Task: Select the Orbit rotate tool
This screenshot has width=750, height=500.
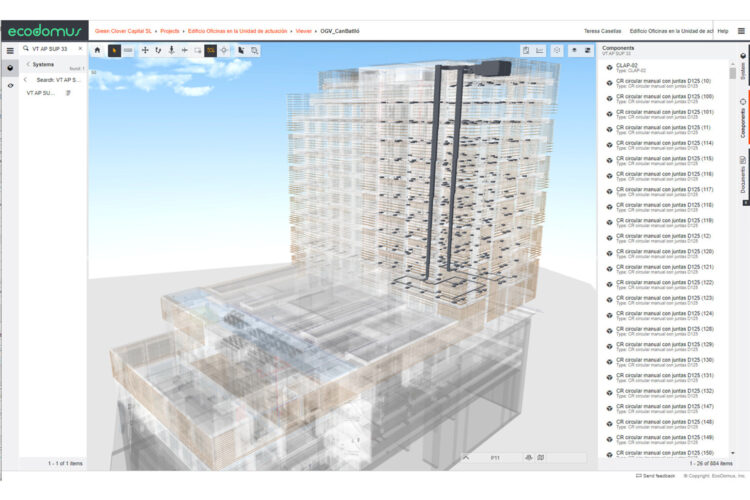Action: tap(158, 50)
